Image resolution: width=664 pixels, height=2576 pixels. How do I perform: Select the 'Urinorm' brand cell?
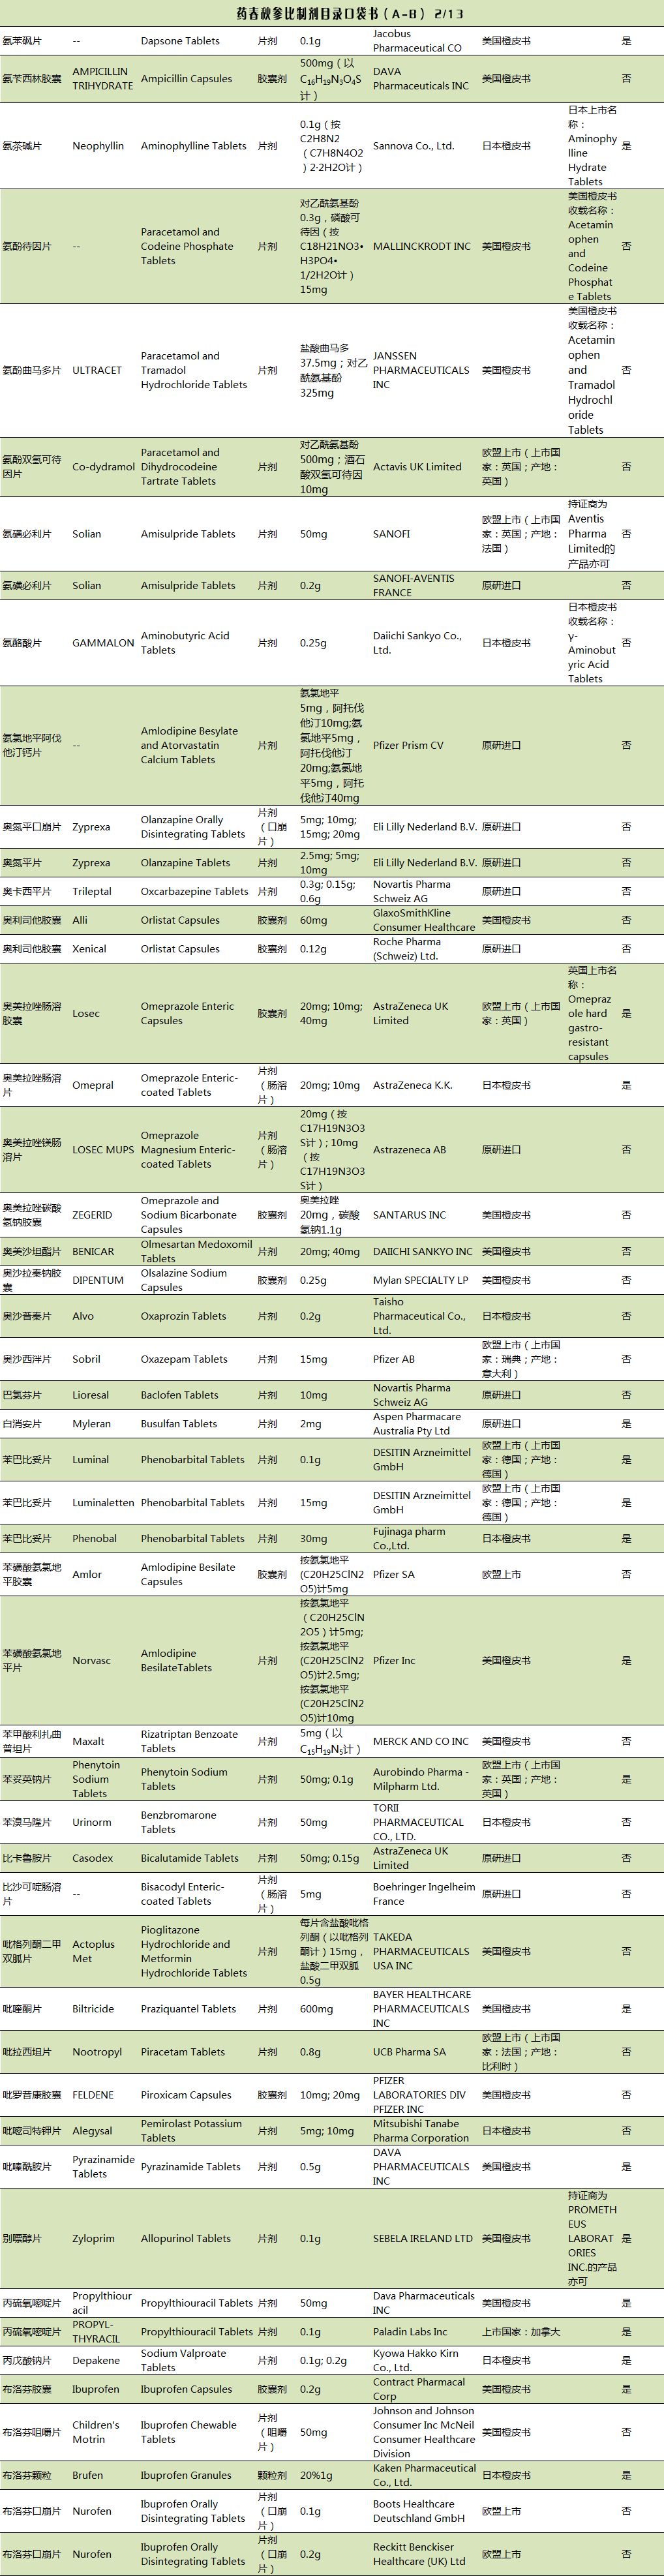(x=92, y=1822)
